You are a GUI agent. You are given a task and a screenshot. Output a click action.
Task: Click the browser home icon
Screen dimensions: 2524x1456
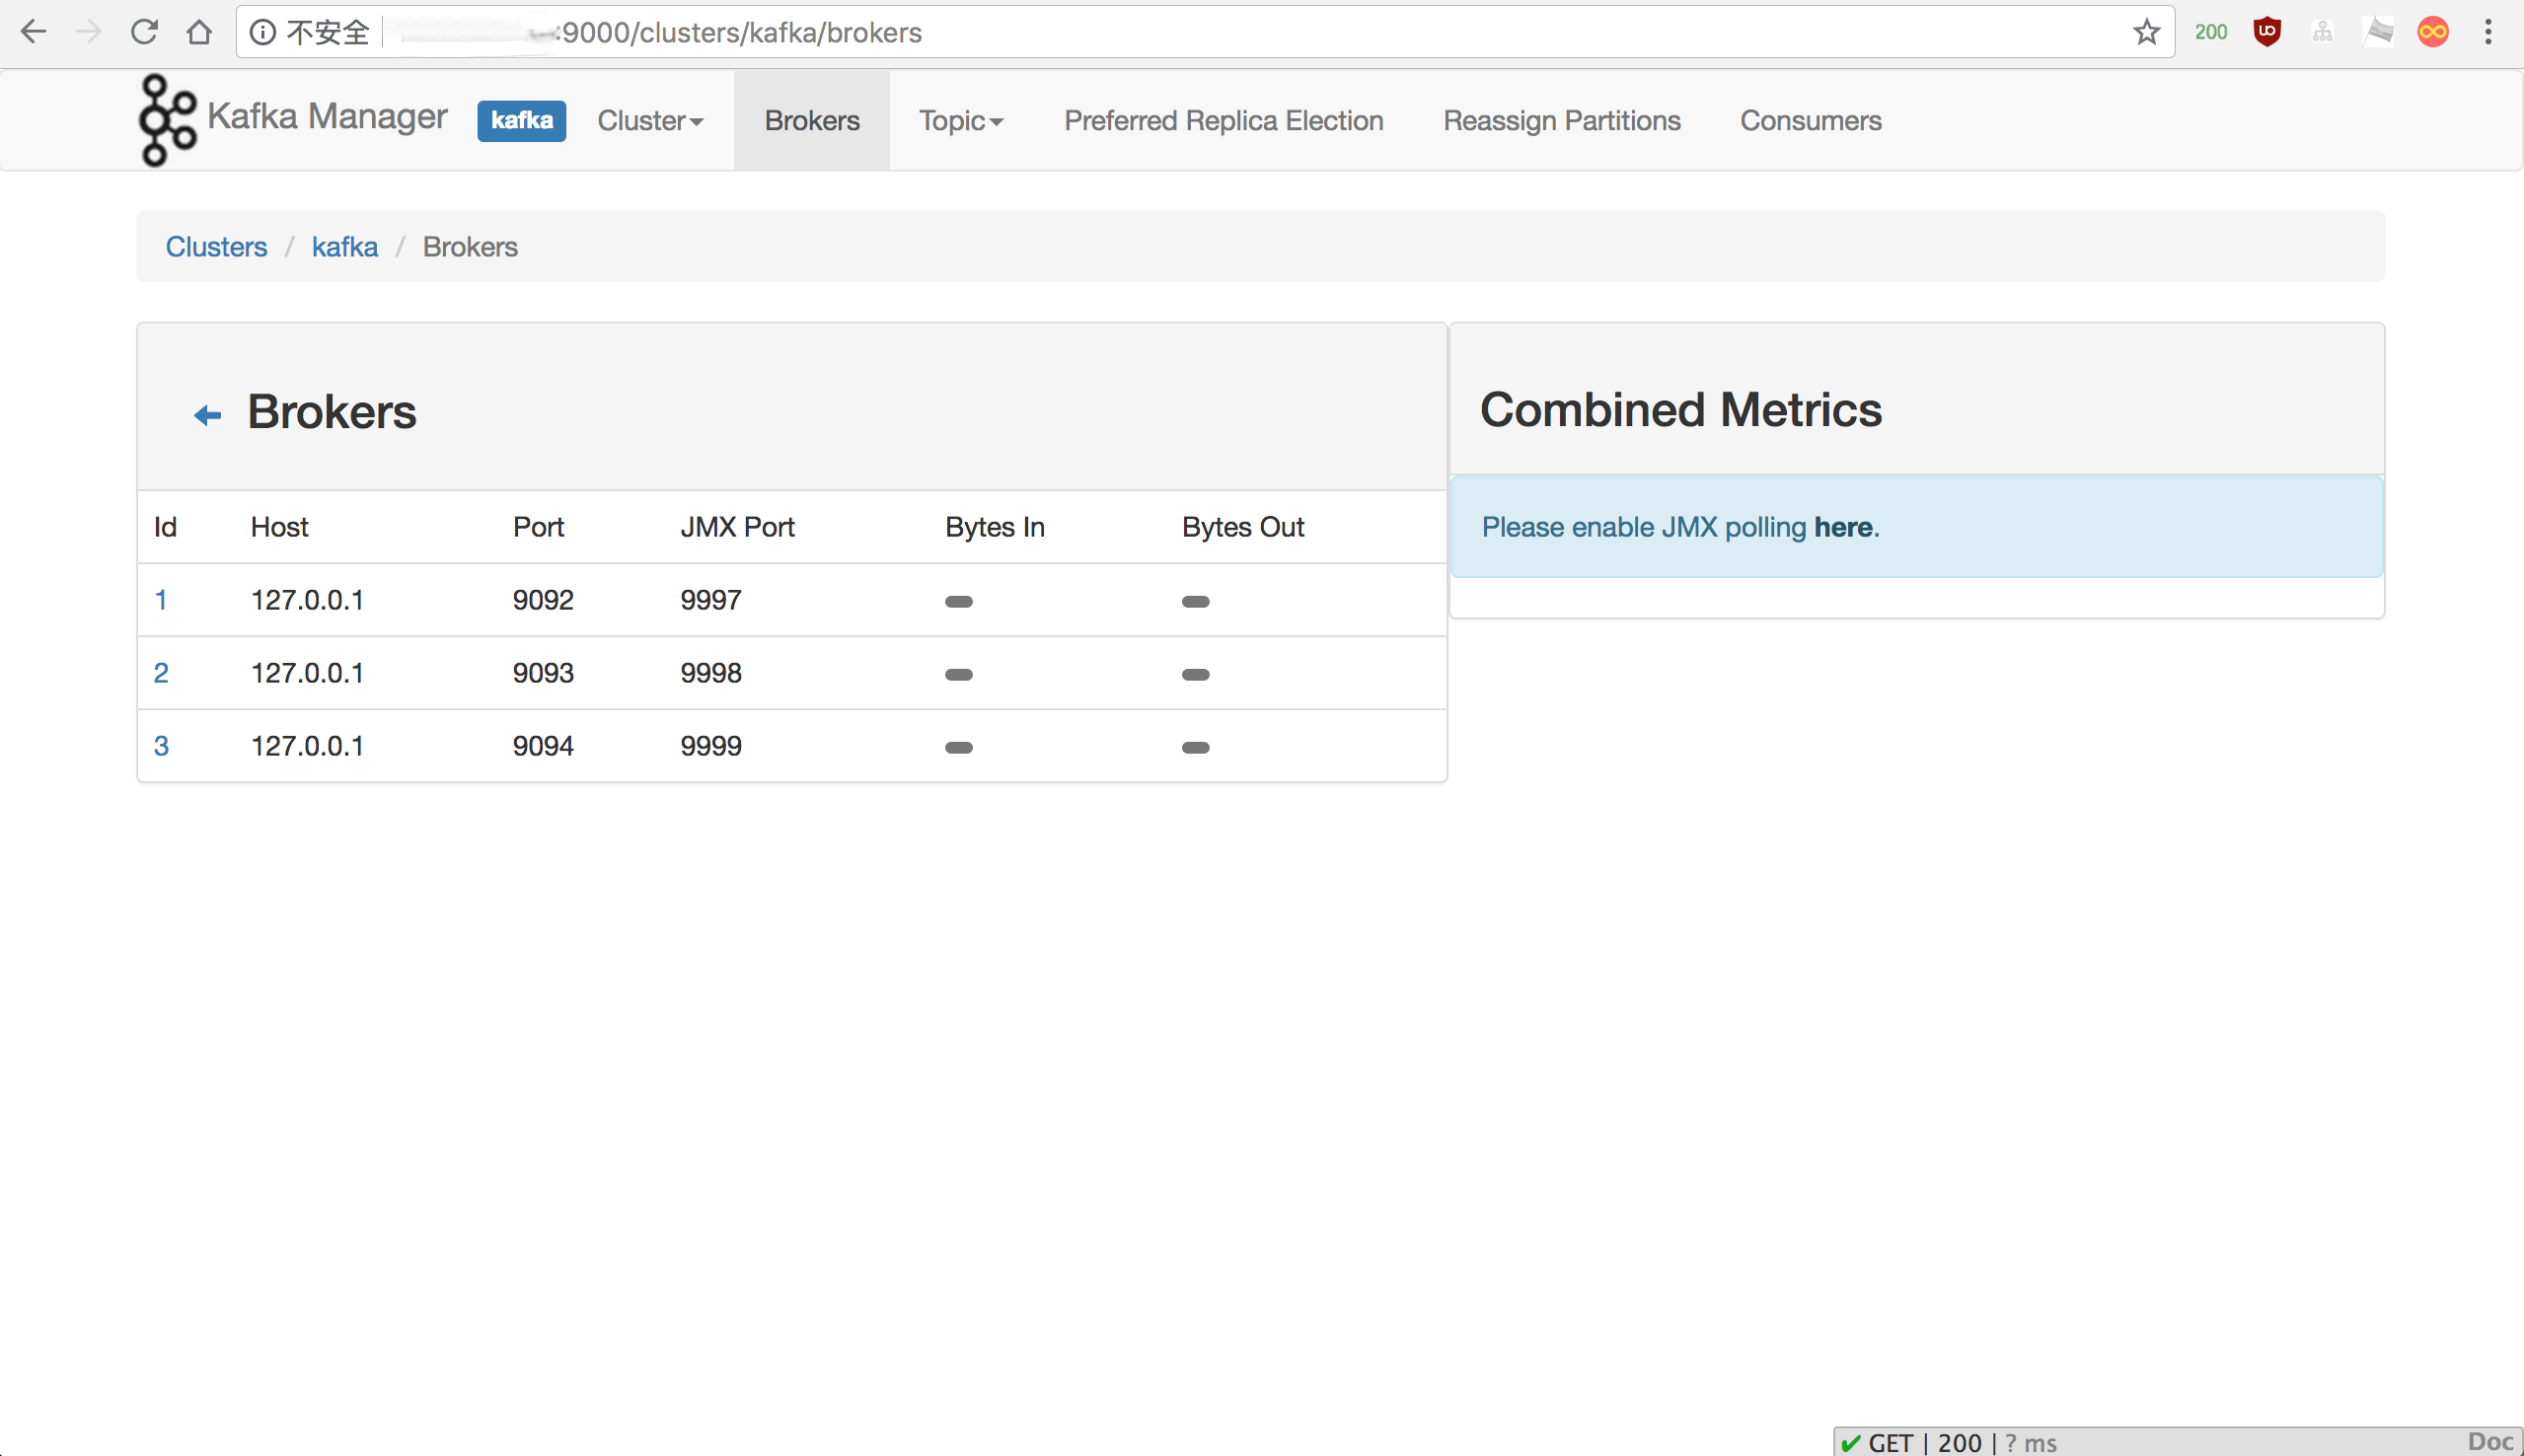199,32
